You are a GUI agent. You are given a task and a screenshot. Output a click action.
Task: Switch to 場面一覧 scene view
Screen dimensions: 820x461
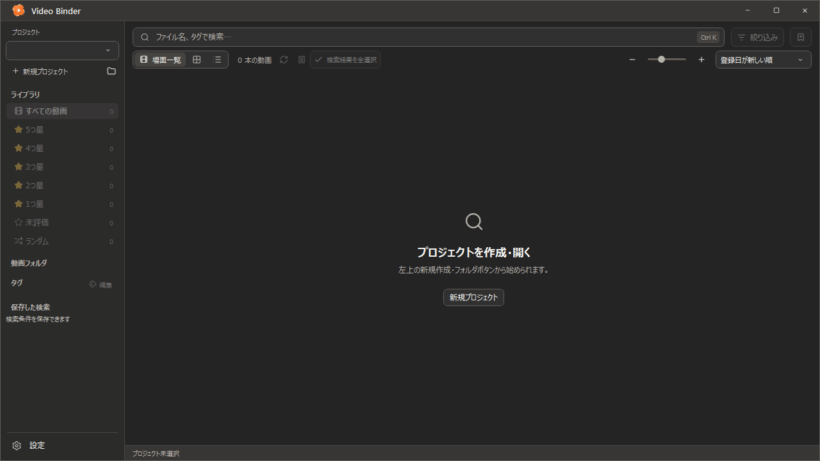click(x=160, y=60)
